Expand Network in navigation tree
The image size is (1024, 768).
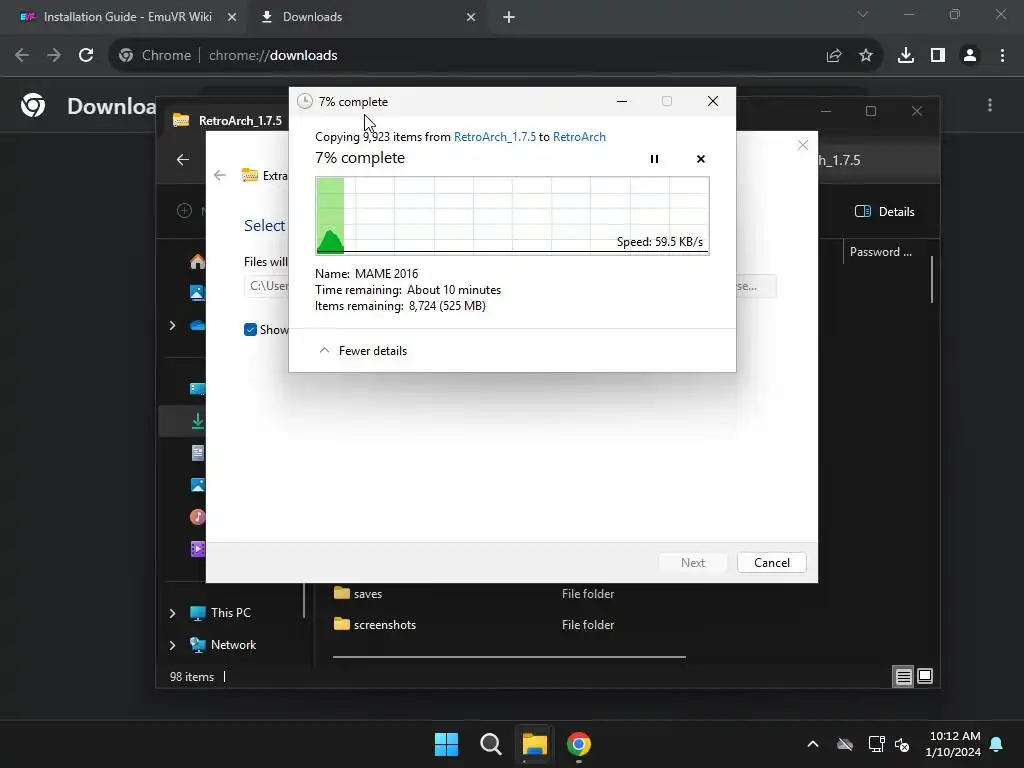(172, 645)
